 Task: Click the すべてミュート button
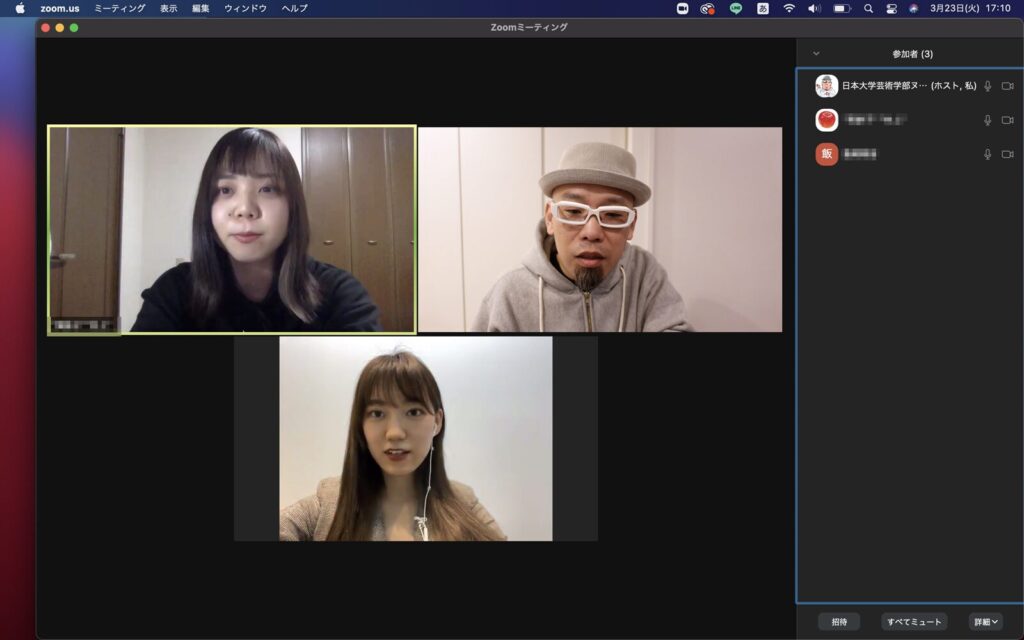coord(914,622)
